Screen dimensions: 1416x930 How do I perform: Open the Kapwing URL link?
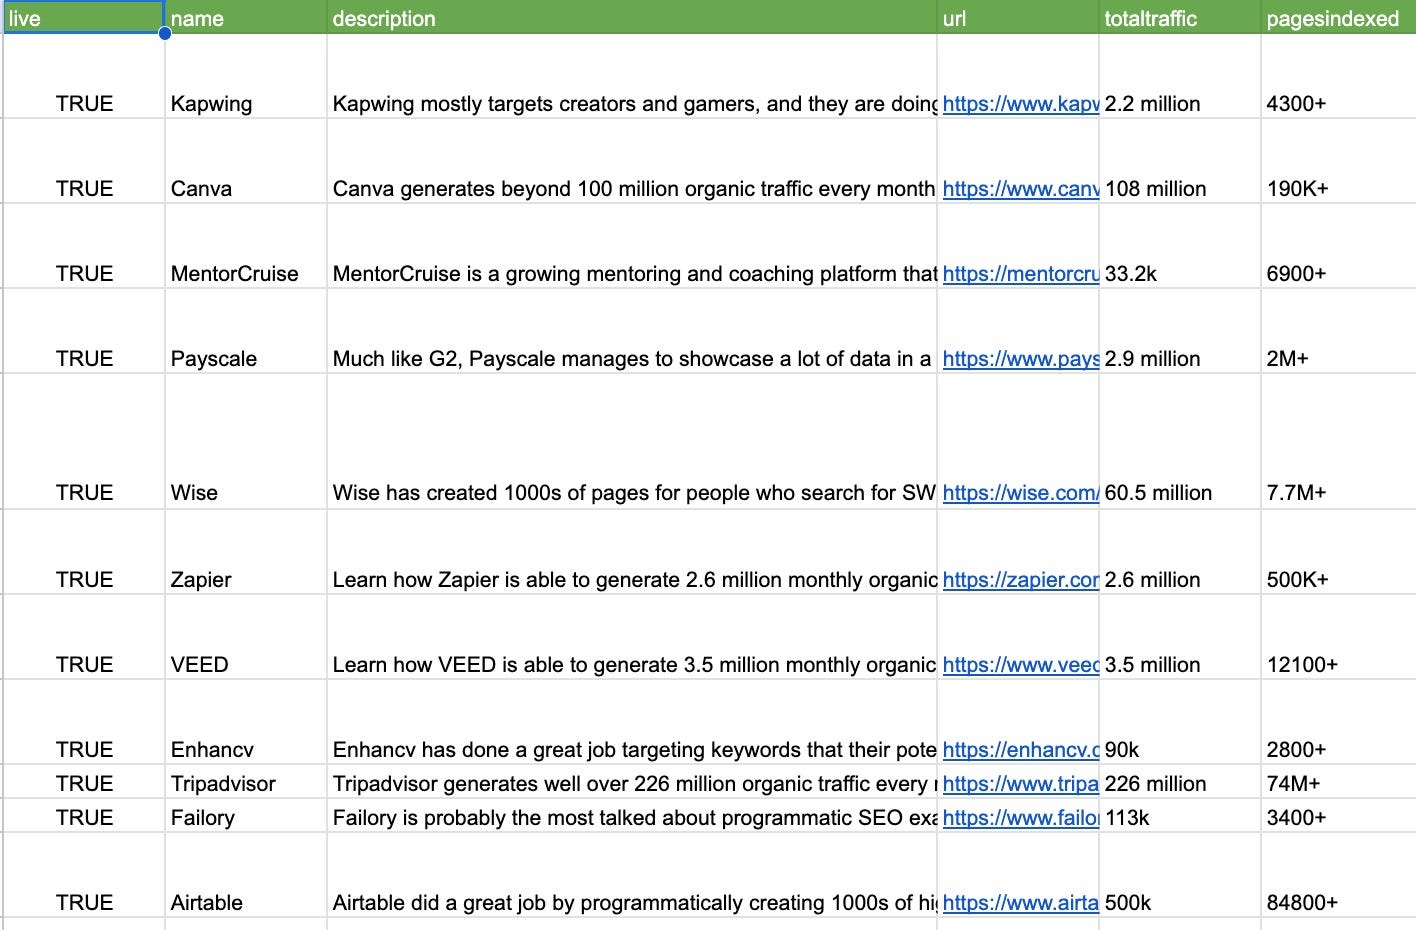(1021, 103)
